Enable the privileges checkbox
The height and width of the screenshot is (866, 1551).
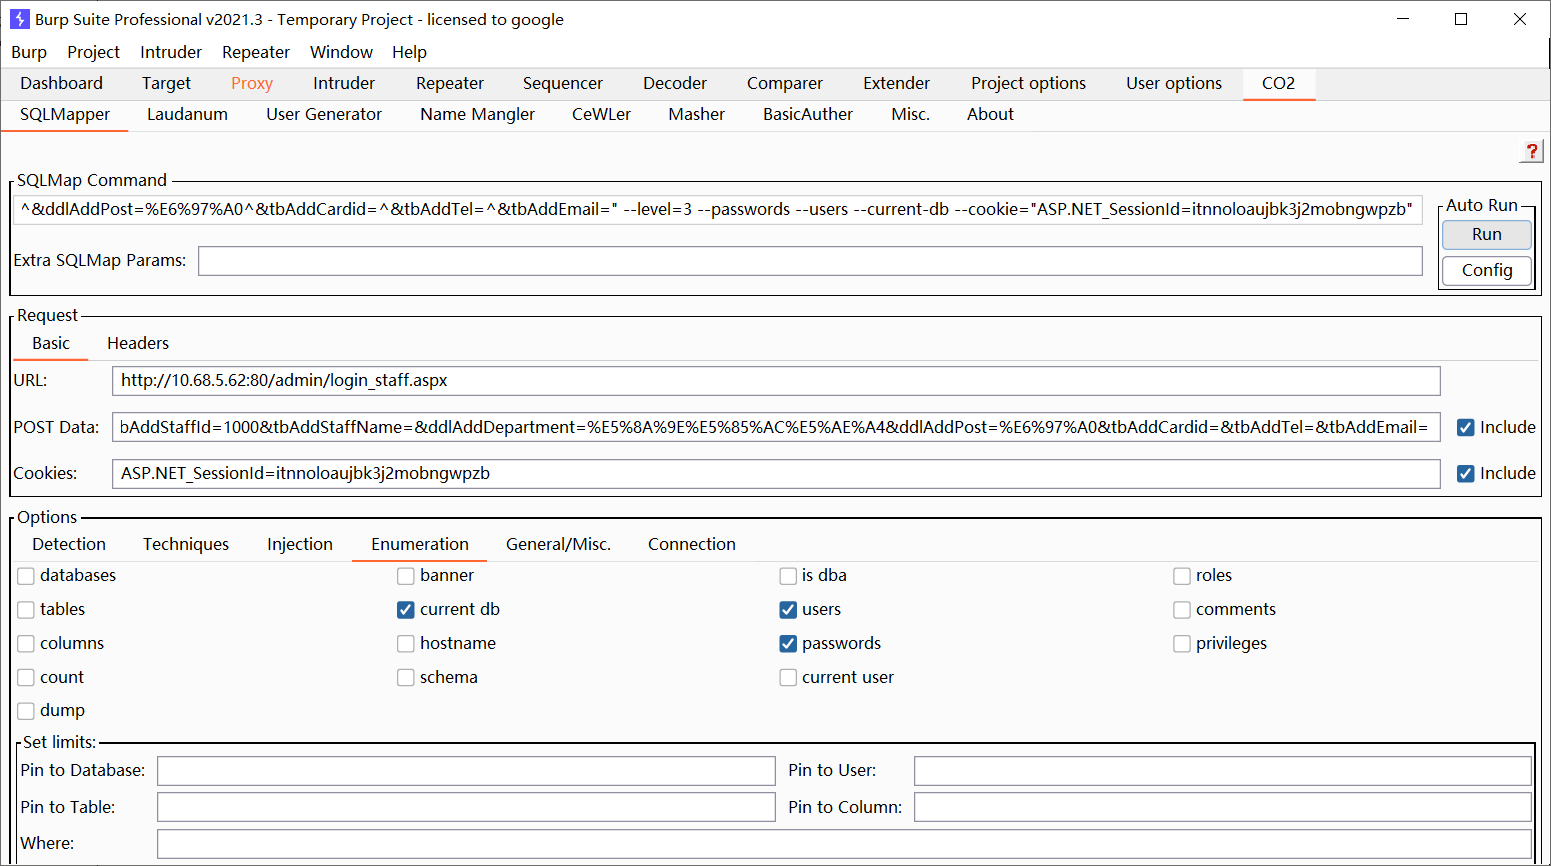tap(1182, 644)
